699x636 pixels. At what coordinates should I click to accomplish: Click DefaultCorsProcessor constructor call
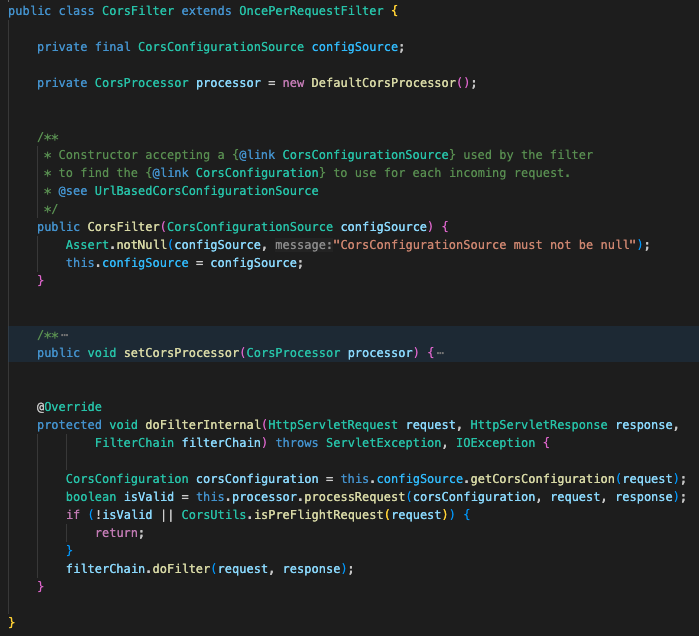point(383,83)
